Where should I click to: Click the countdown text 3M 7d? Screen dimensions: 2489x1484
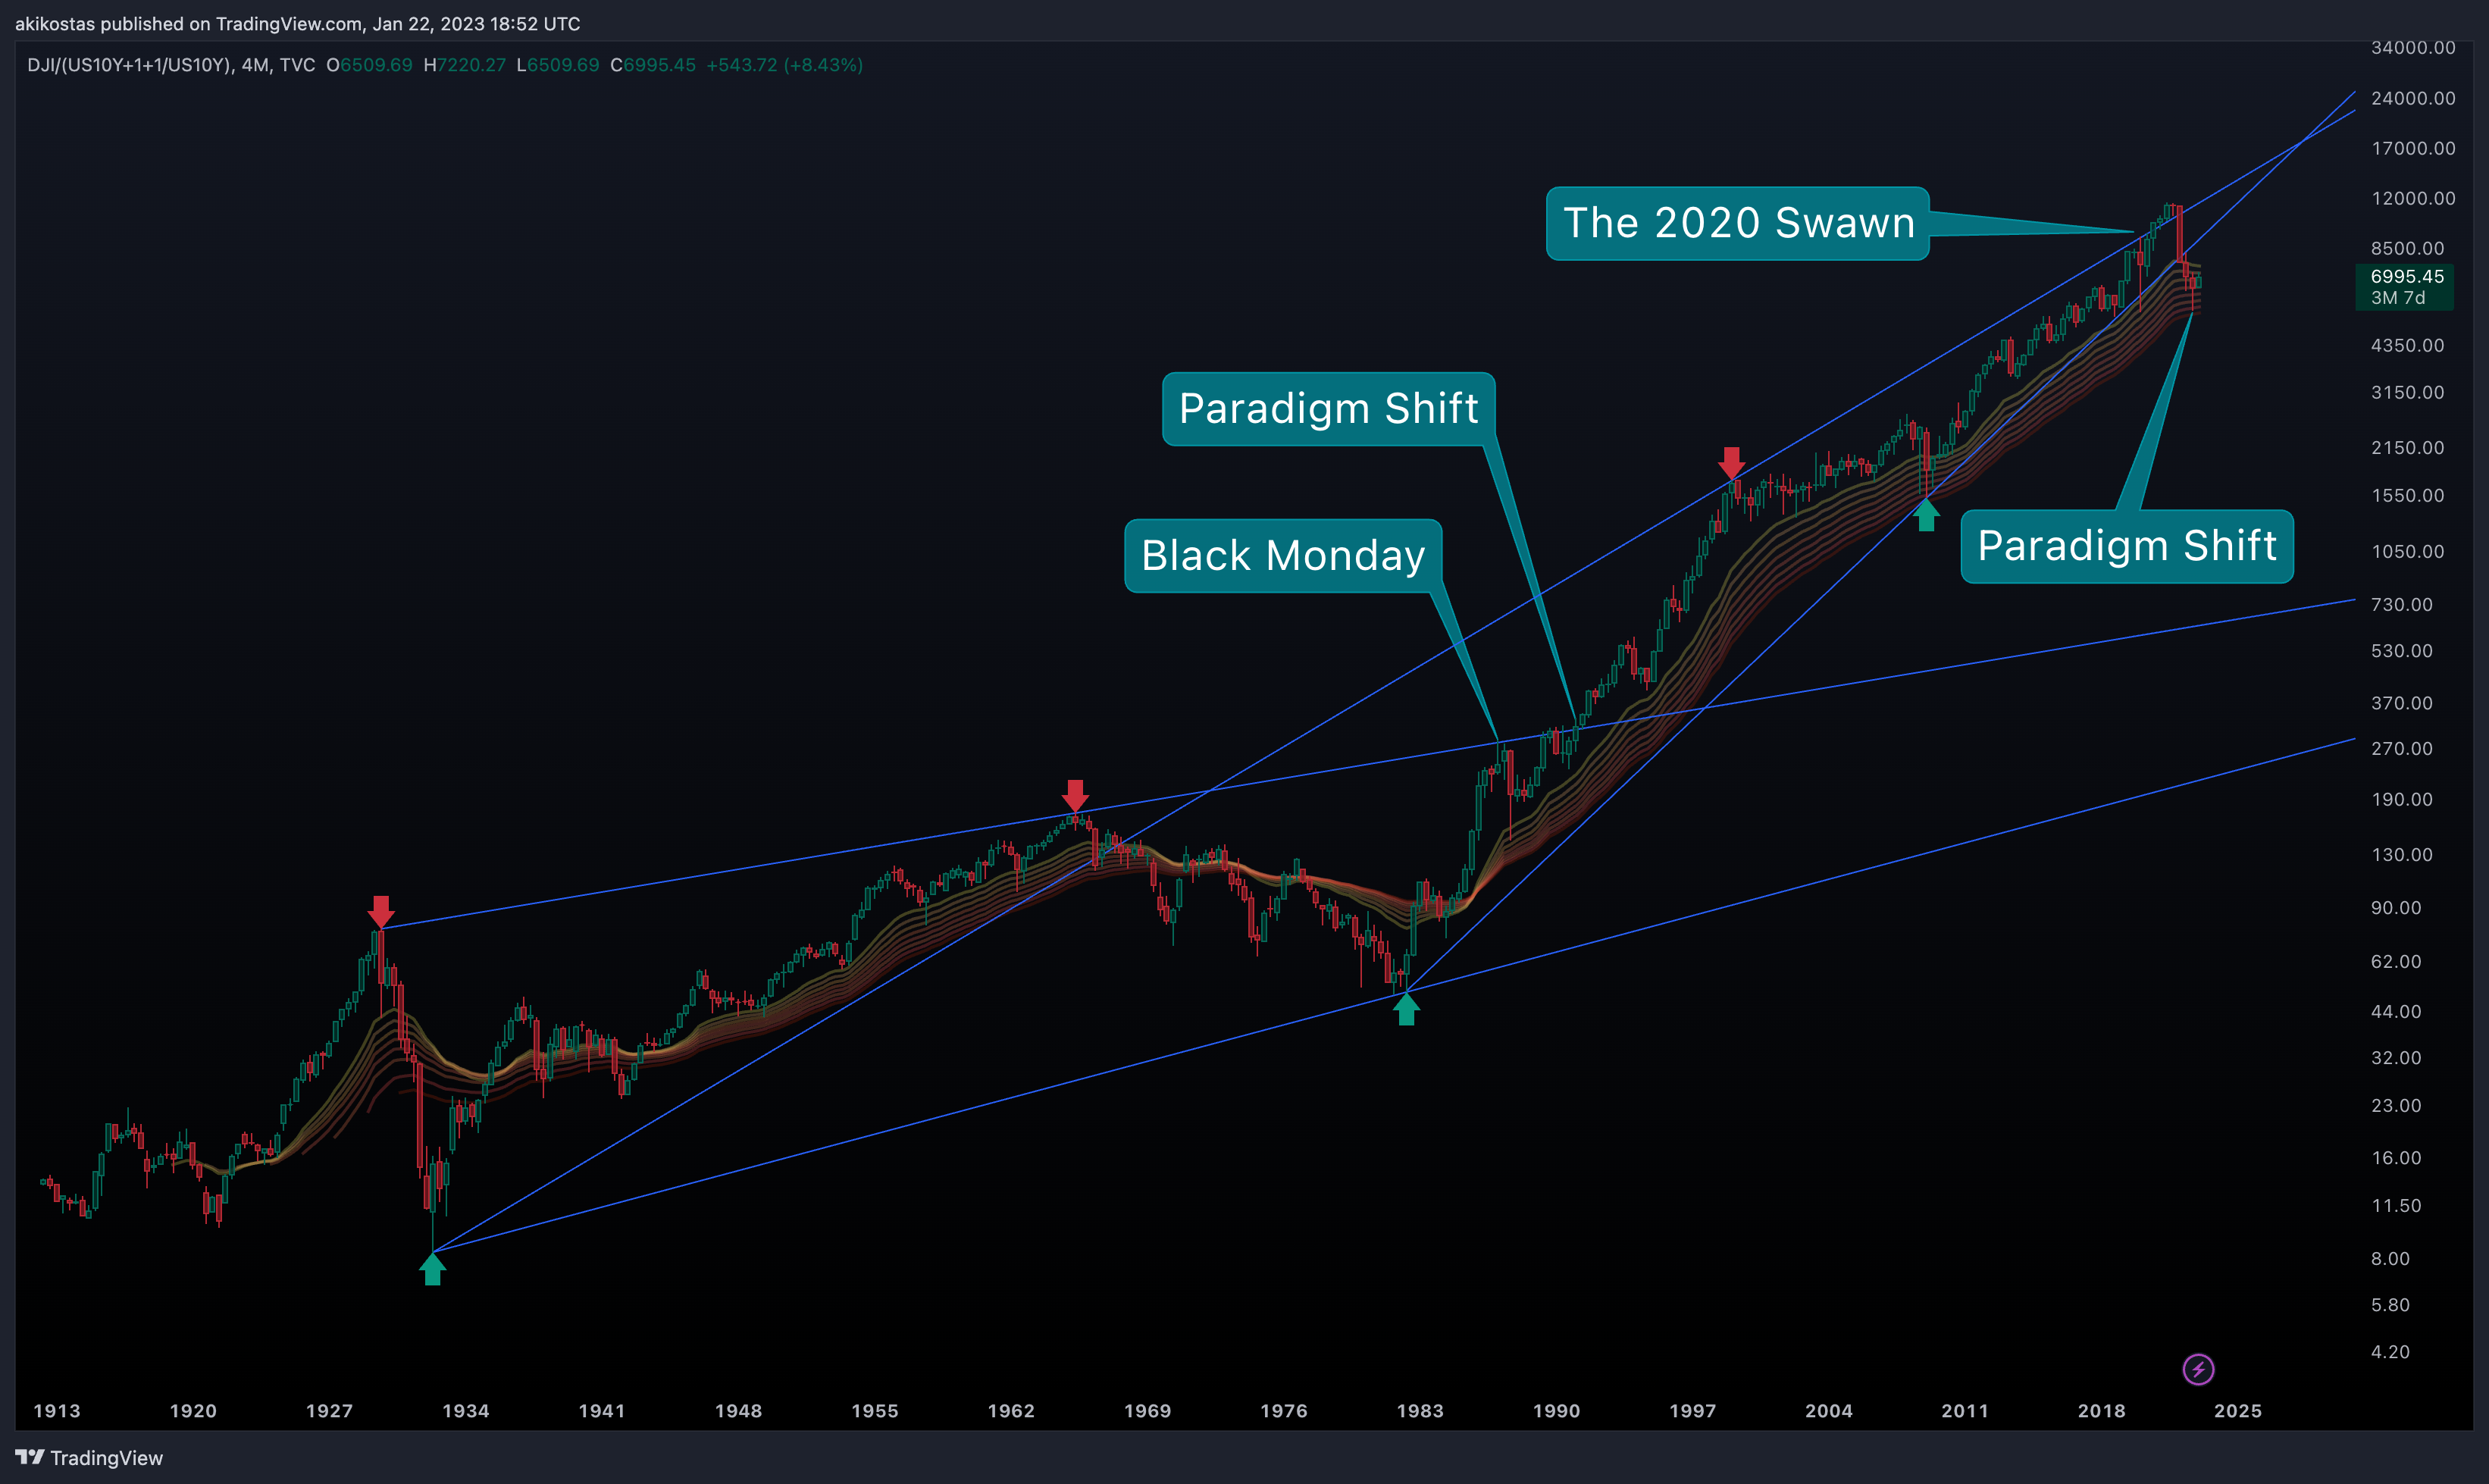point(2397,298)
